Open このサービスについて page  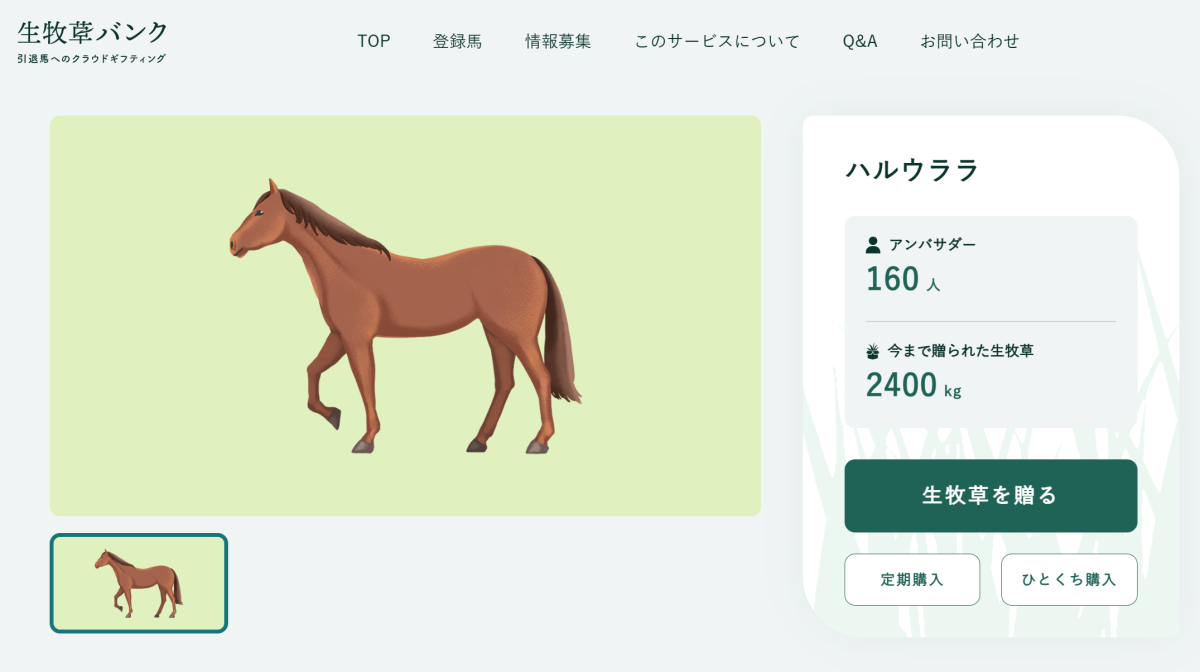(x=717, y=41)
